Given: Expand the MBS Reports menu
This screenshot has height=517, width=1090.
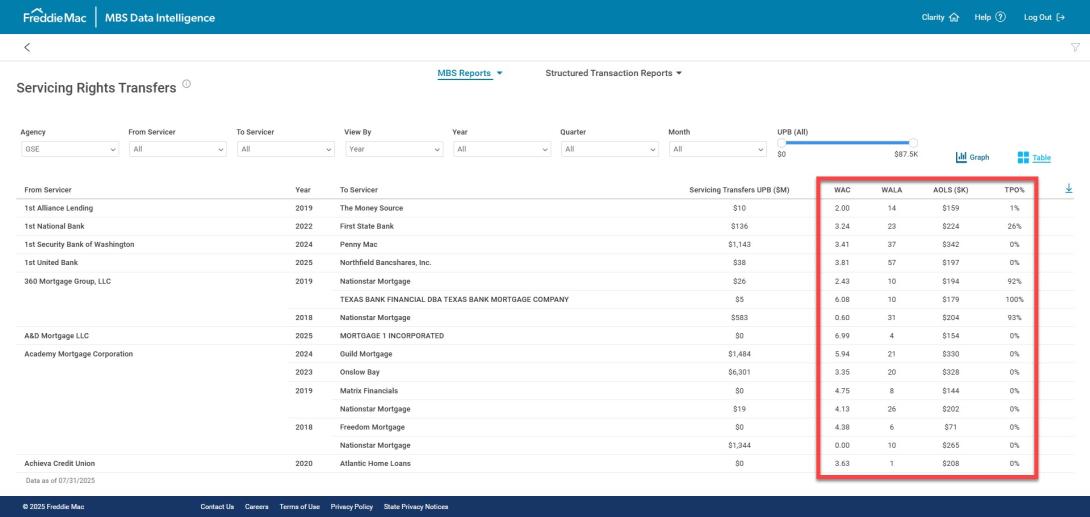Looking at the screenshot, I should coord(470,73).
